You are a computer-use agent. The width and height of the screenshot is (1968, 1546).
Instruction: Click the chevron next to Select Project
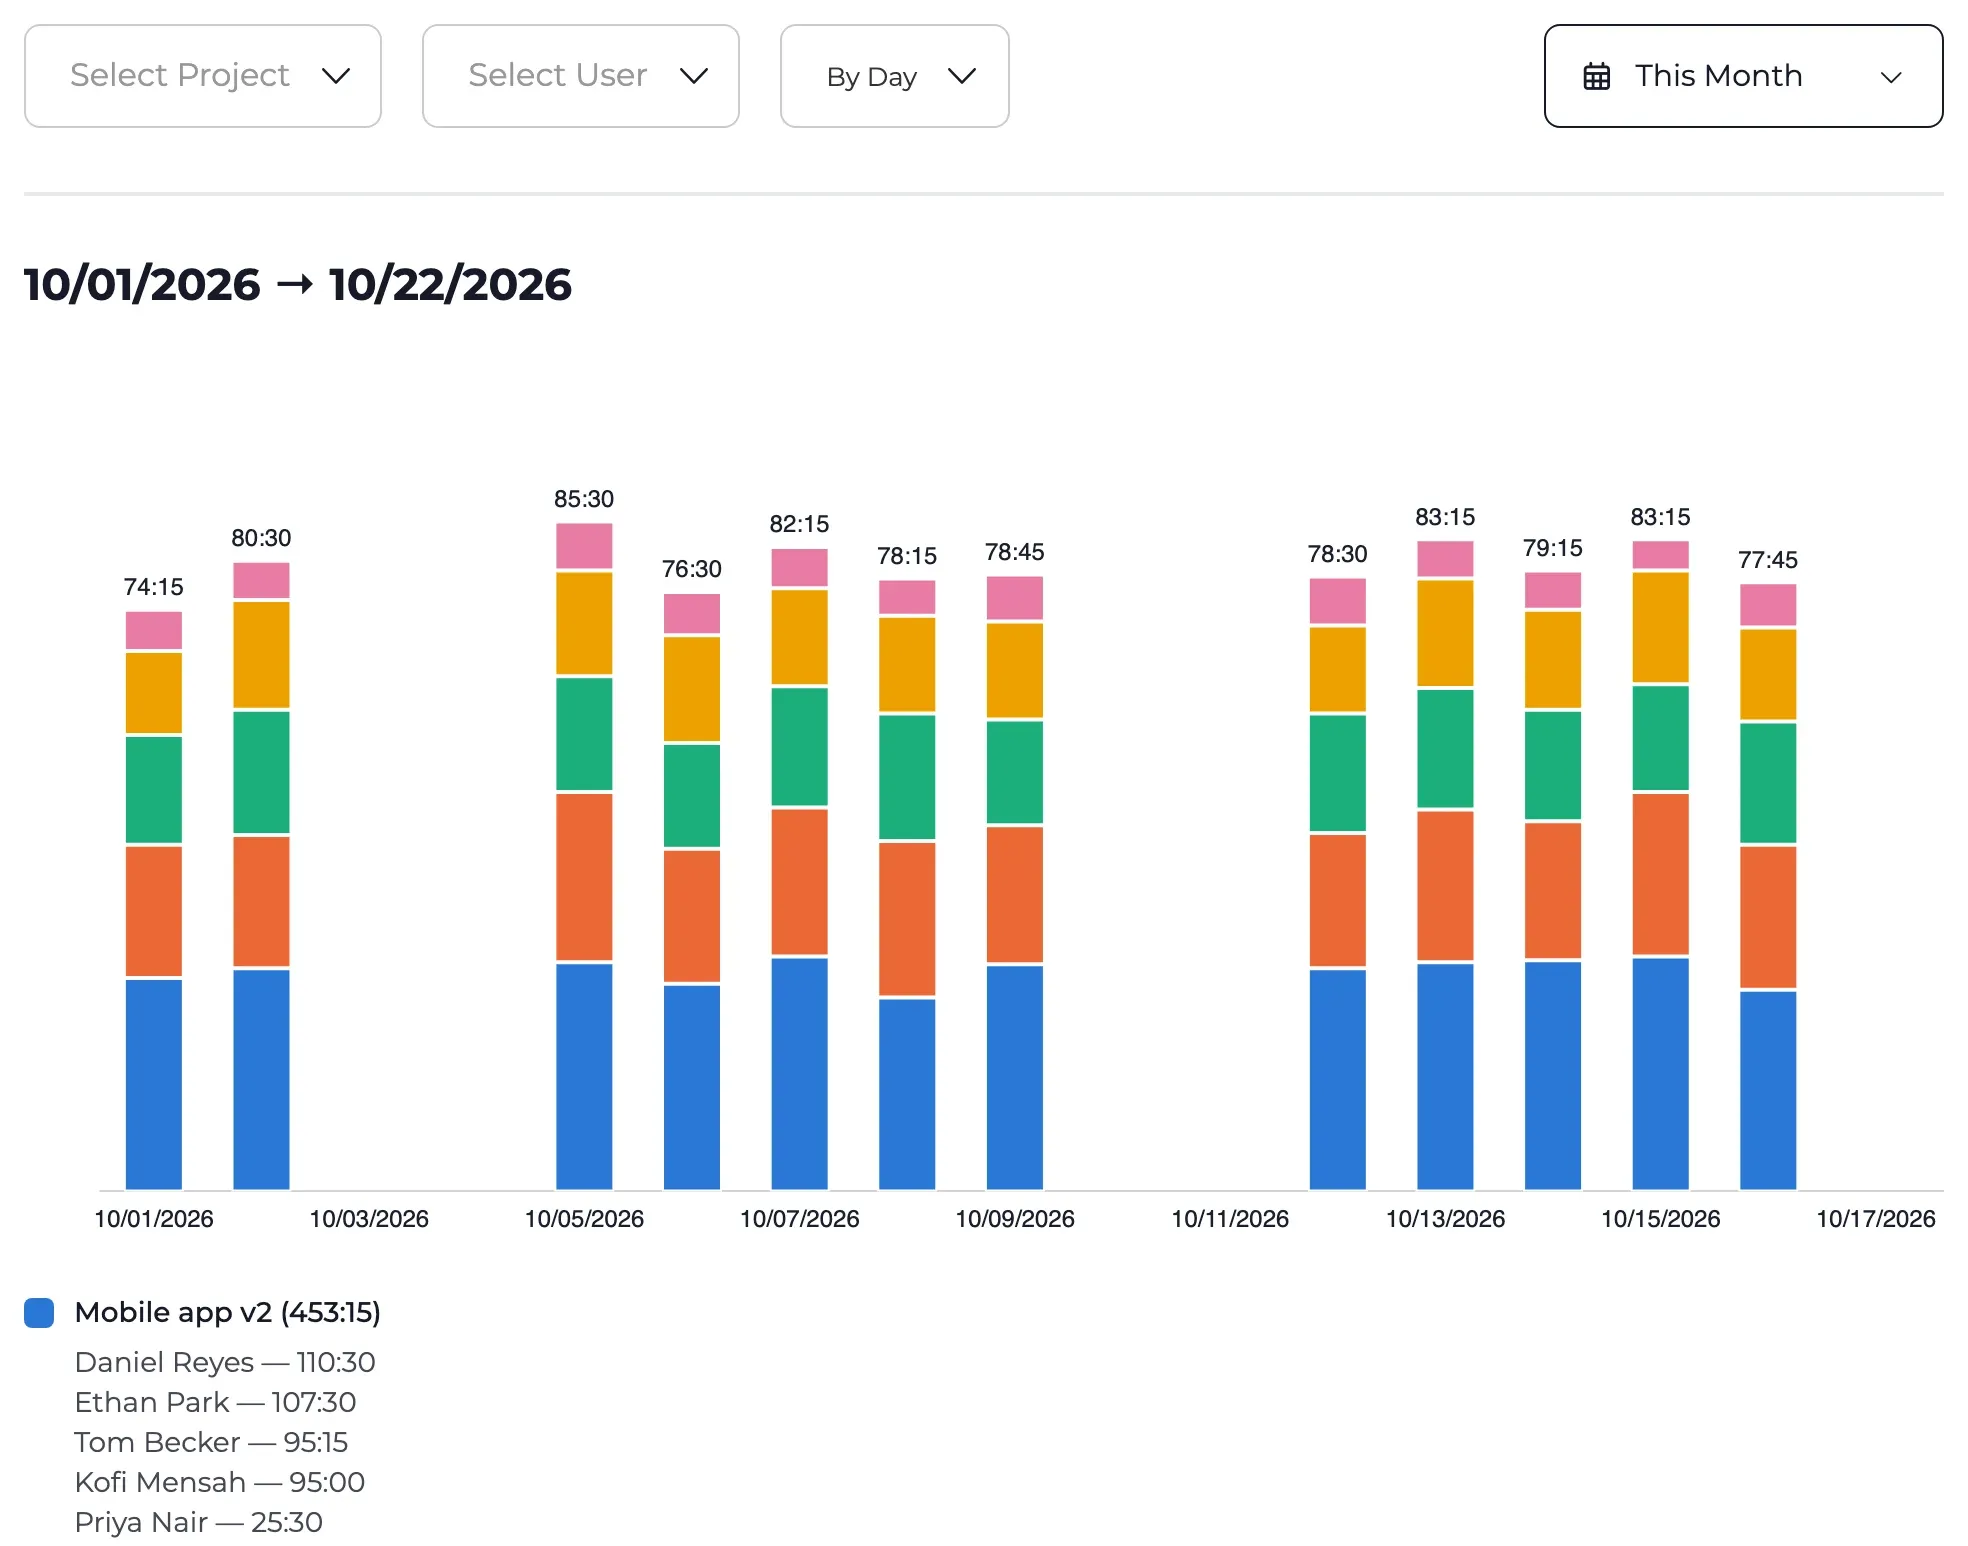pyautogui.click(x=336, y=76)
